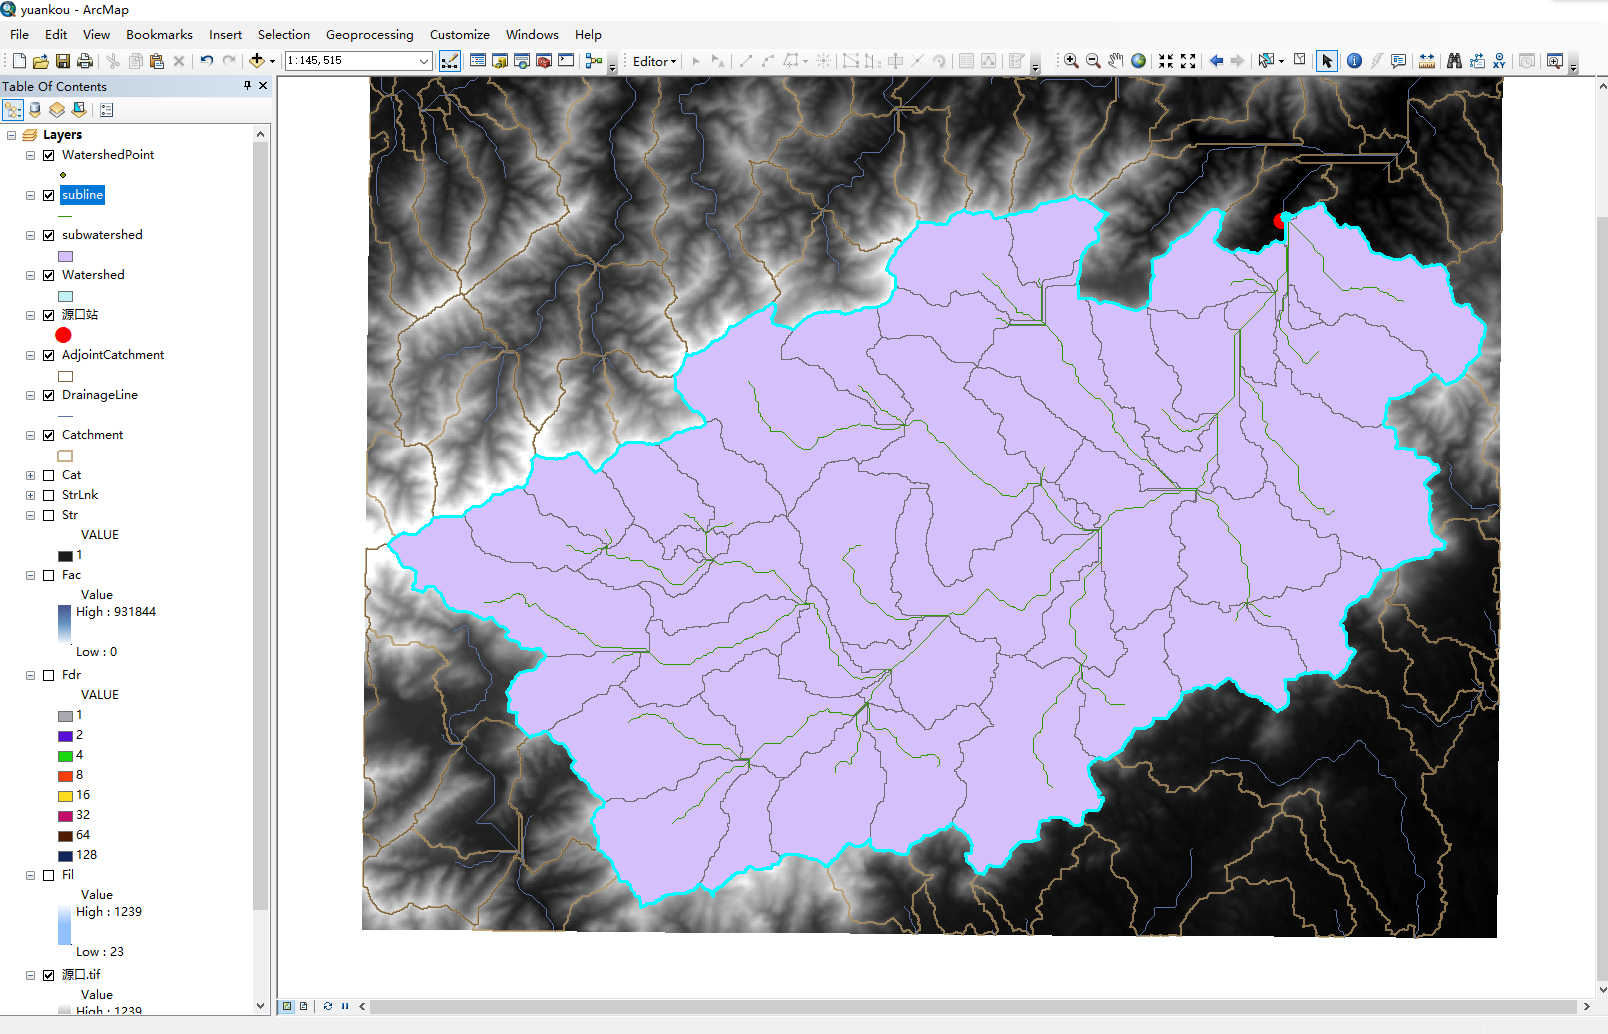Screen dimensions: 1608x1034
Task: Open the Go To XY tool
Action: (1499, 60)
